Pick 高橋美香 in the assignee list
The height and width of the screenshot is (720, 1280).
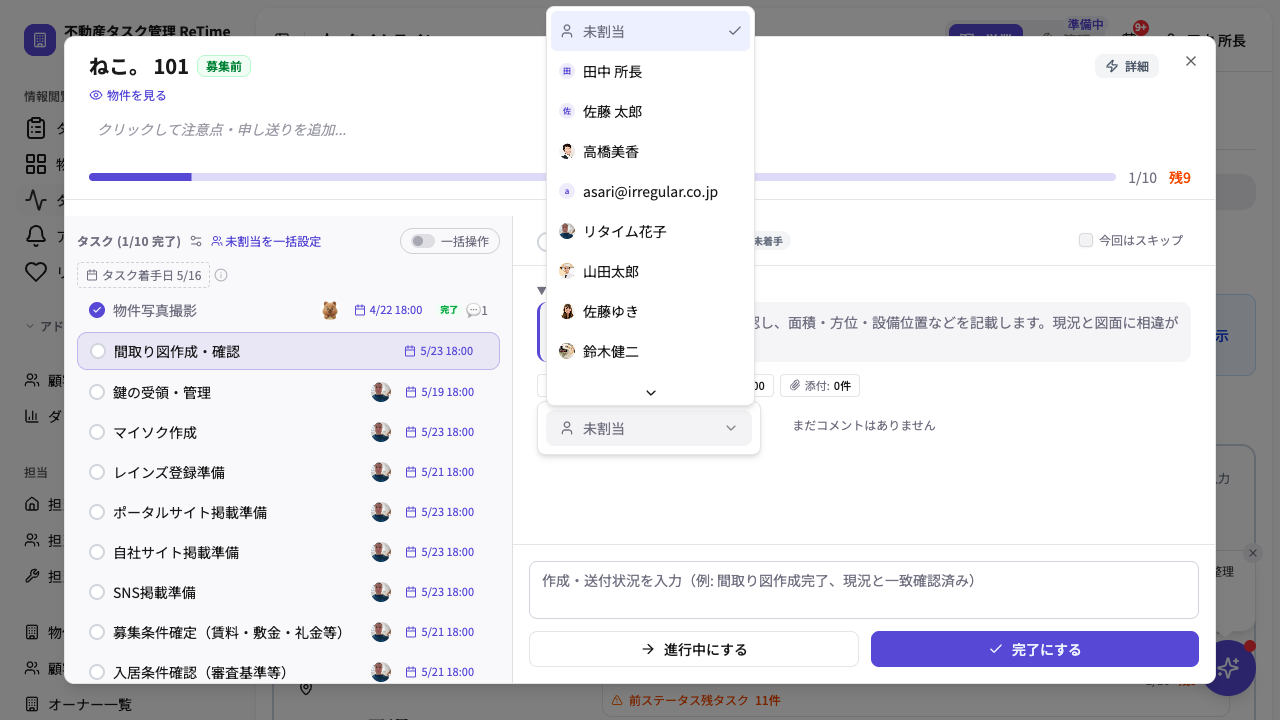point(650,151)
